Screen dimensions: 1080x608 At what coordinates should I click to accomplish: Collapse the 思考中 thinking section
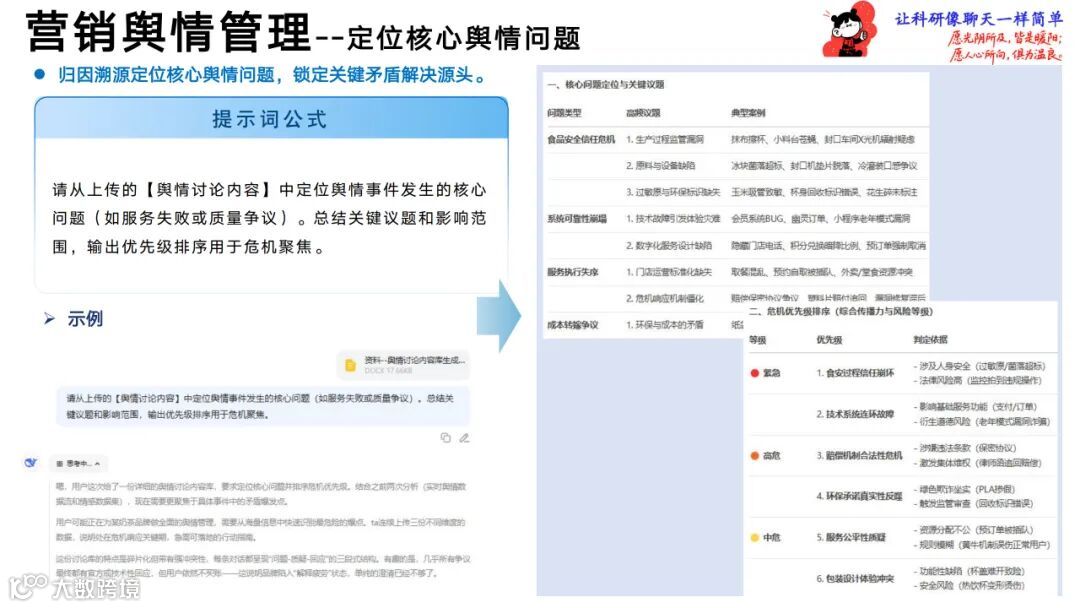point(79,463)
